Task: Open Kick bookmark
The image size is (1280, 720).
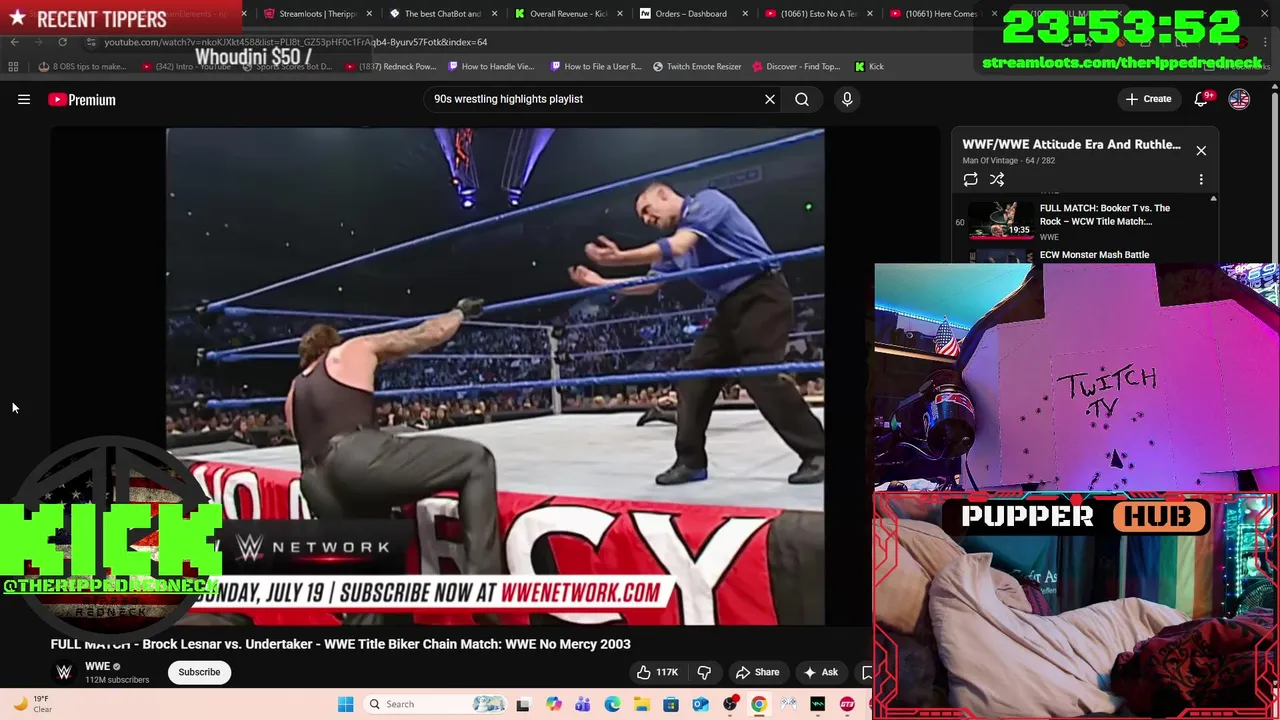Action: point(869,67)
